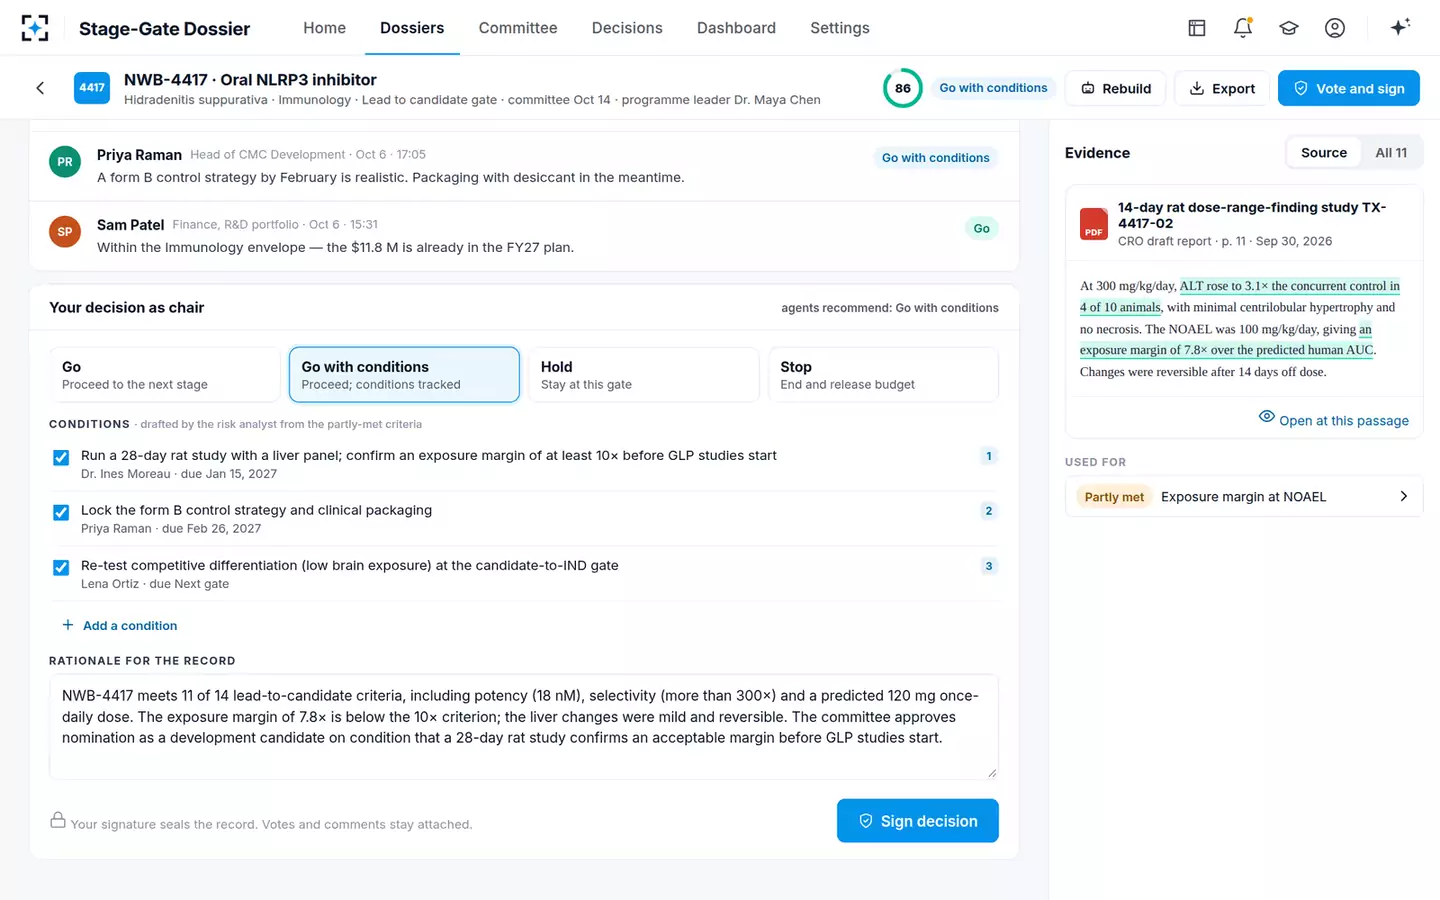The image size is (1440, 900).
Task: Open the Dashboard tab
Action: click(x=736, y=28)
